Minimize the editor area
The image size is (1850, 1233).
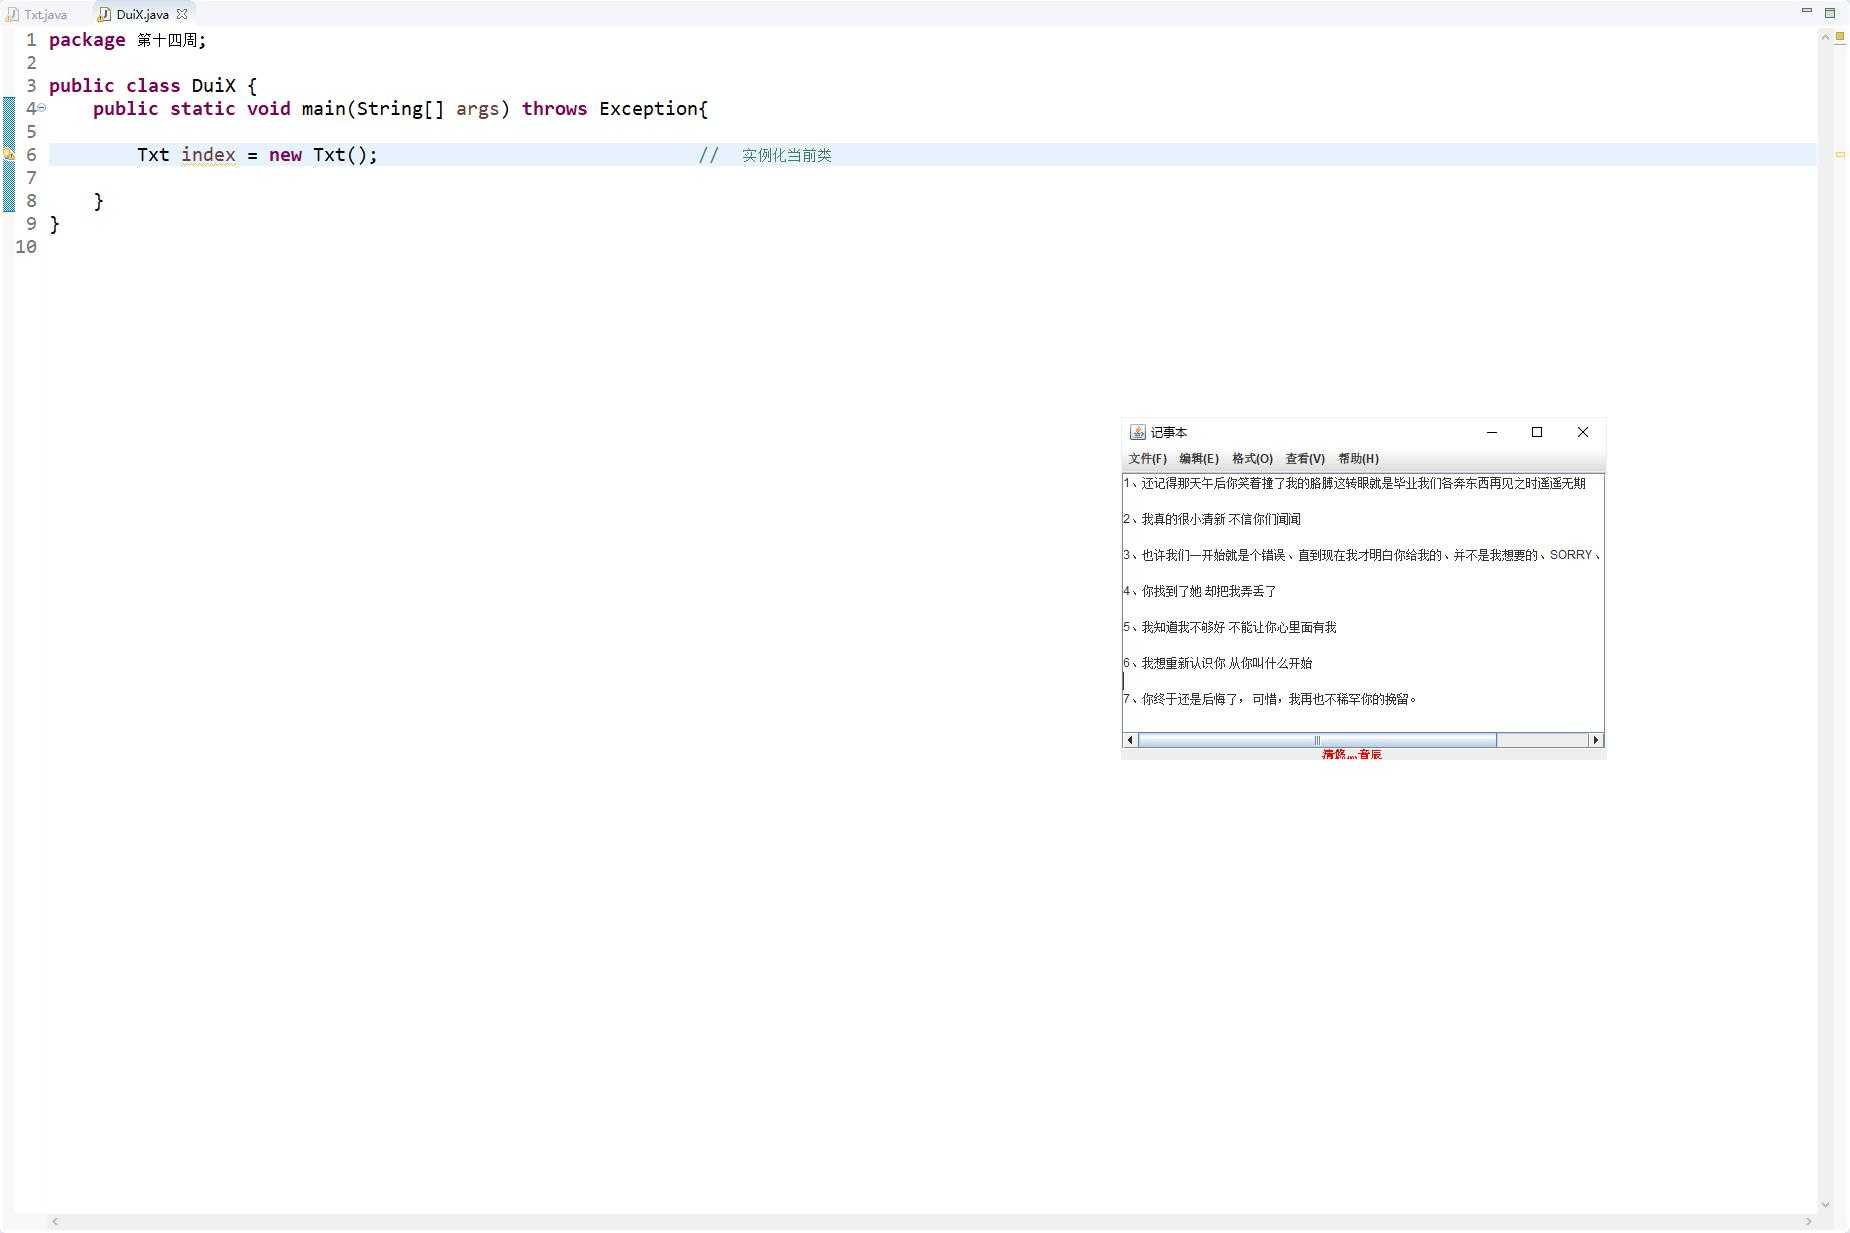(1806, 11)
